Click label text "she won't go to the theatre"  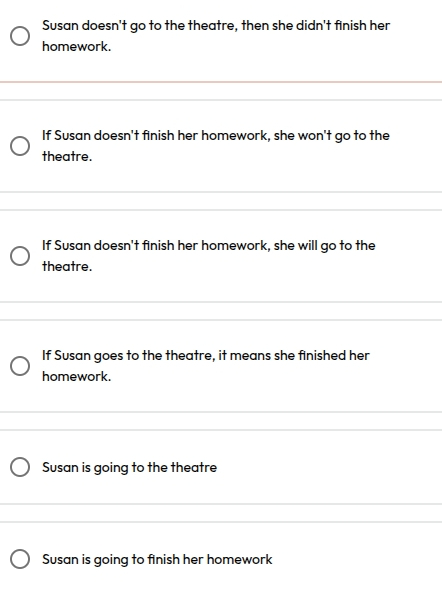(216, 146)
